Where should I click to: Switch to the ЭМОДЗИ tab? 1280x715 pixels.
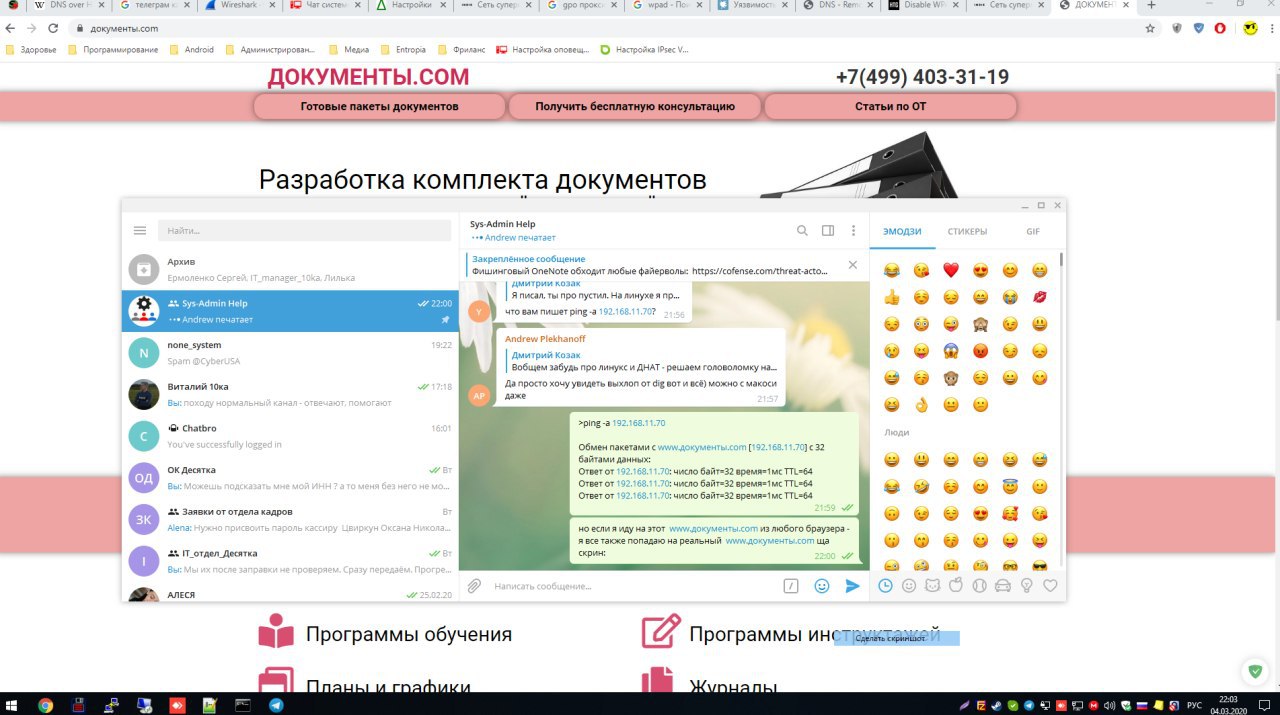[x=902, y=231]
